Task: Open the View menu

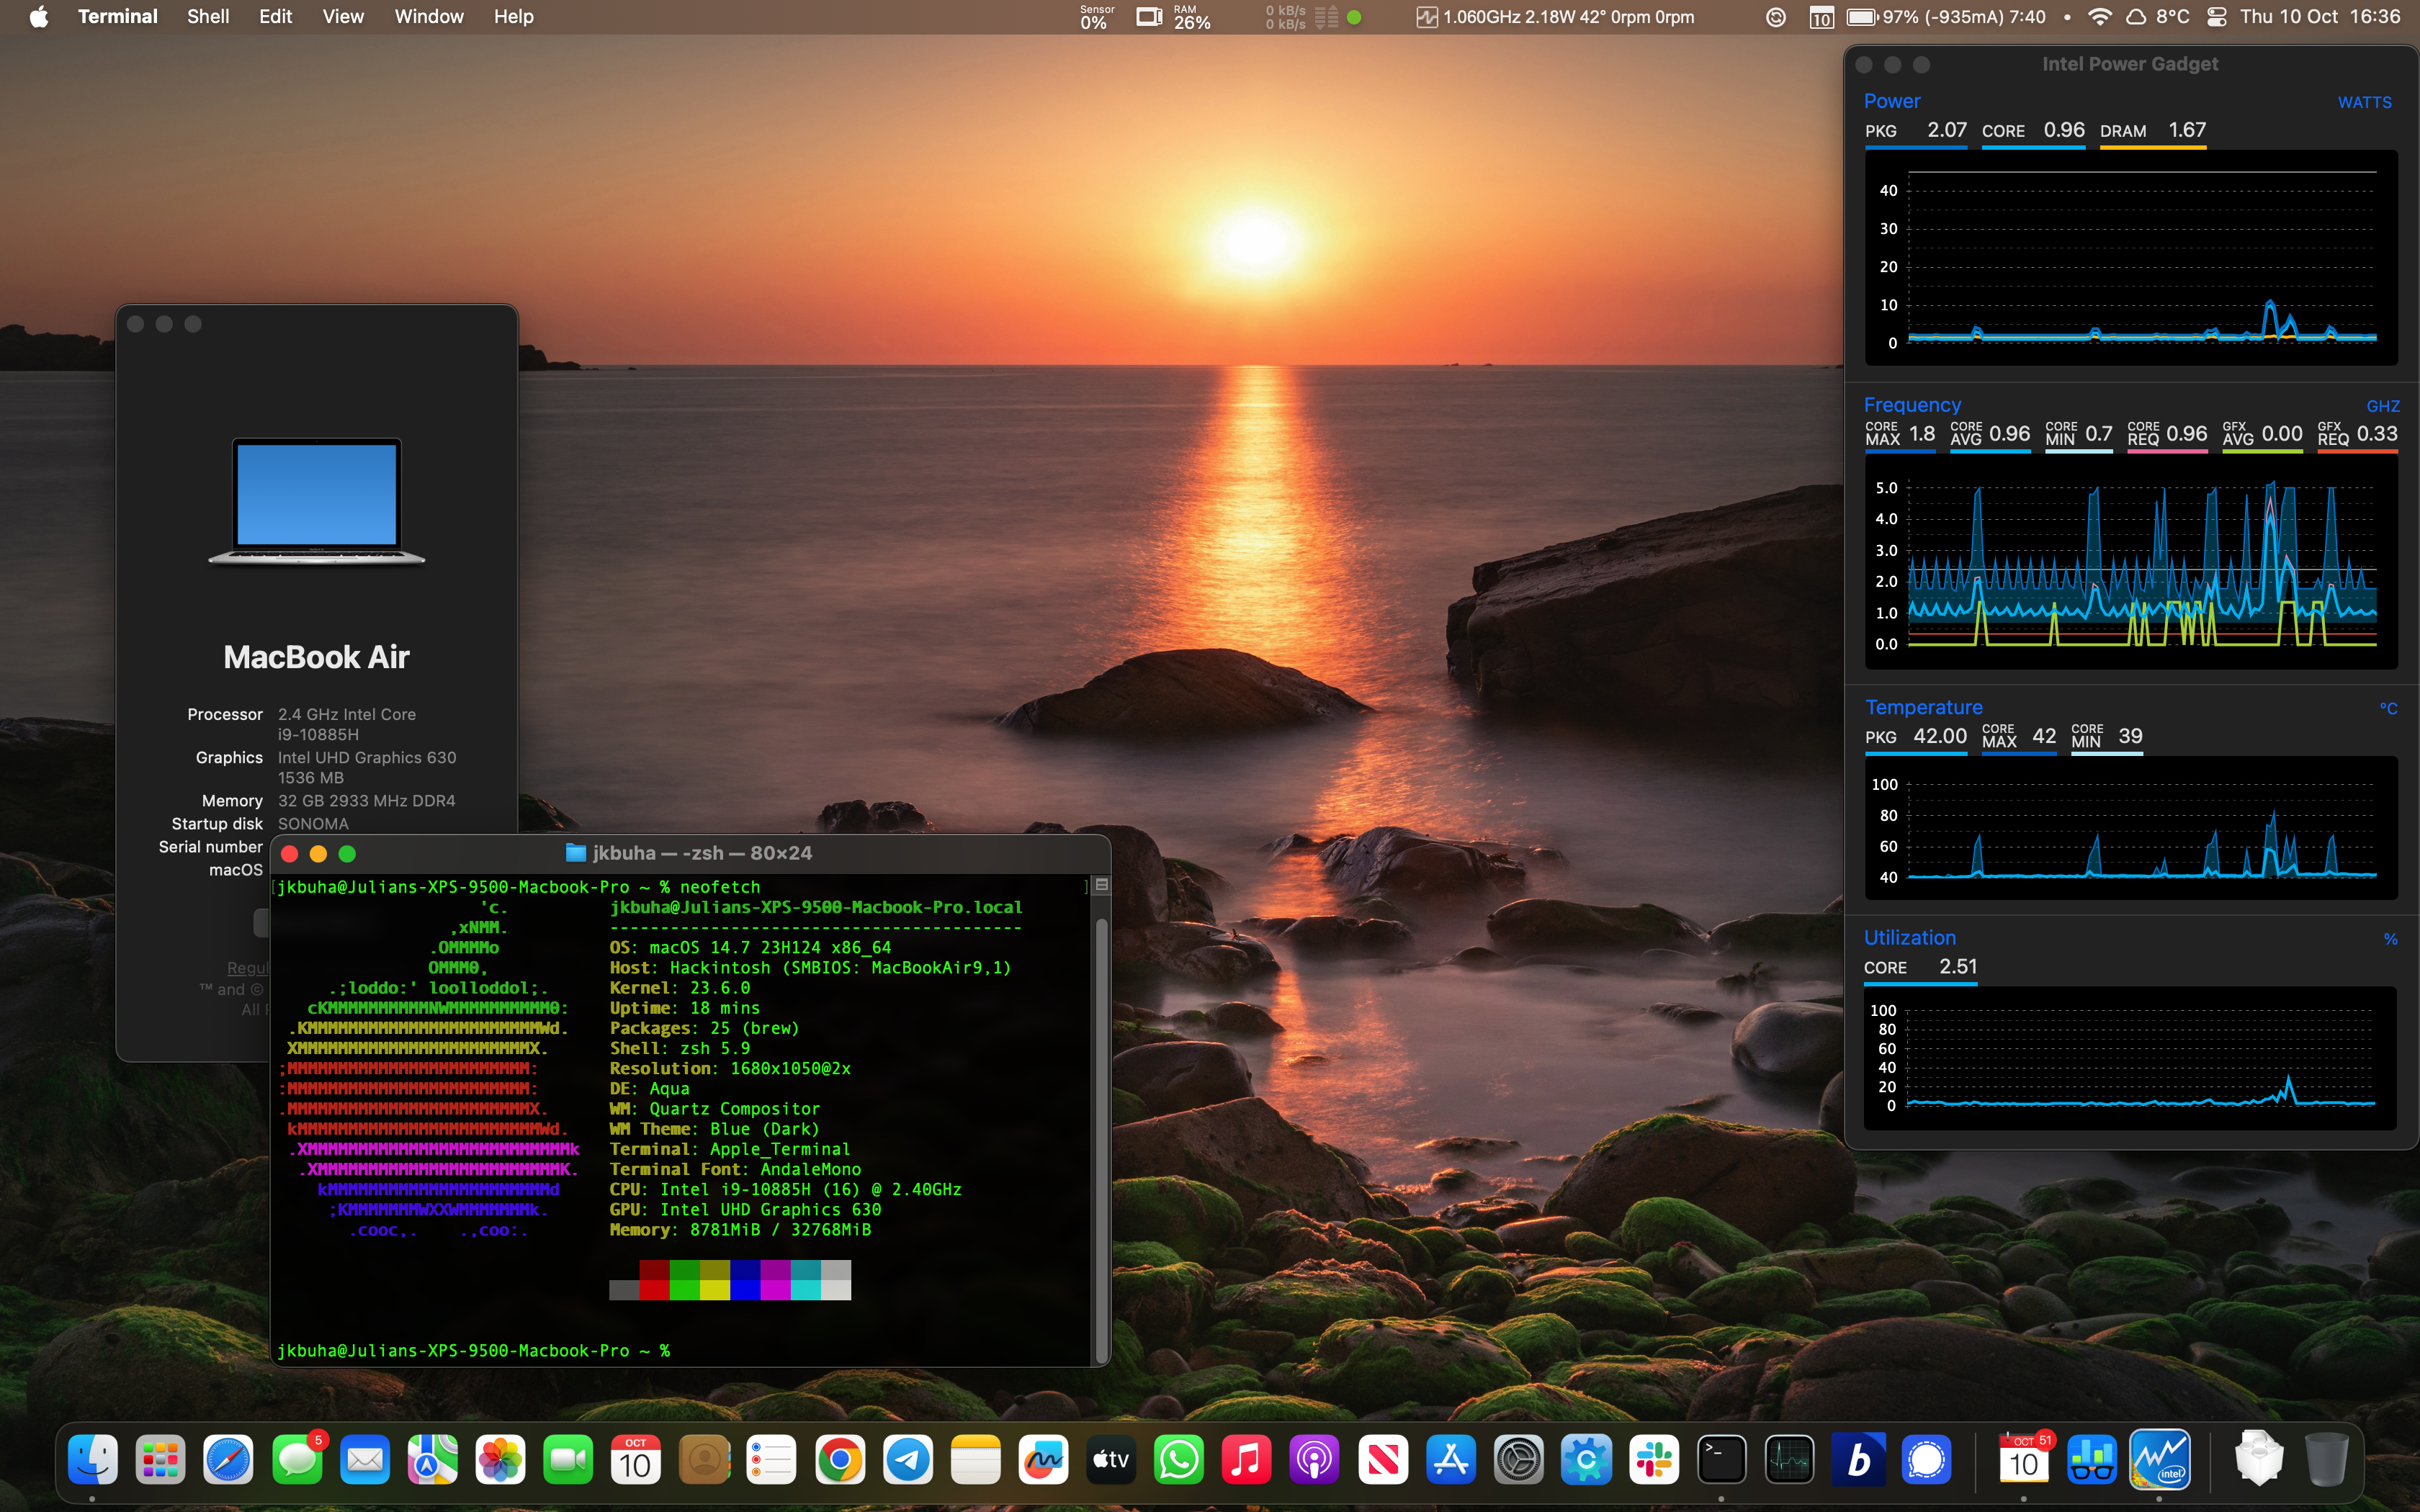Action: [342, 17]
